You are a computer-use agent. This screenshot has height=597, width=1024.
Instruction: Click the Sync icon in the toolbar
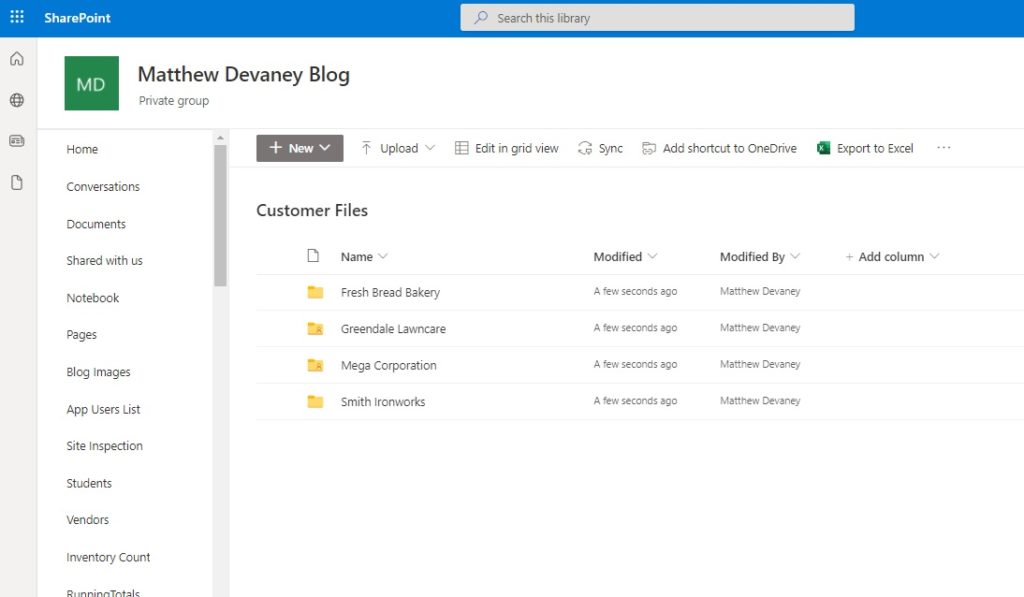tap(583, 147)
